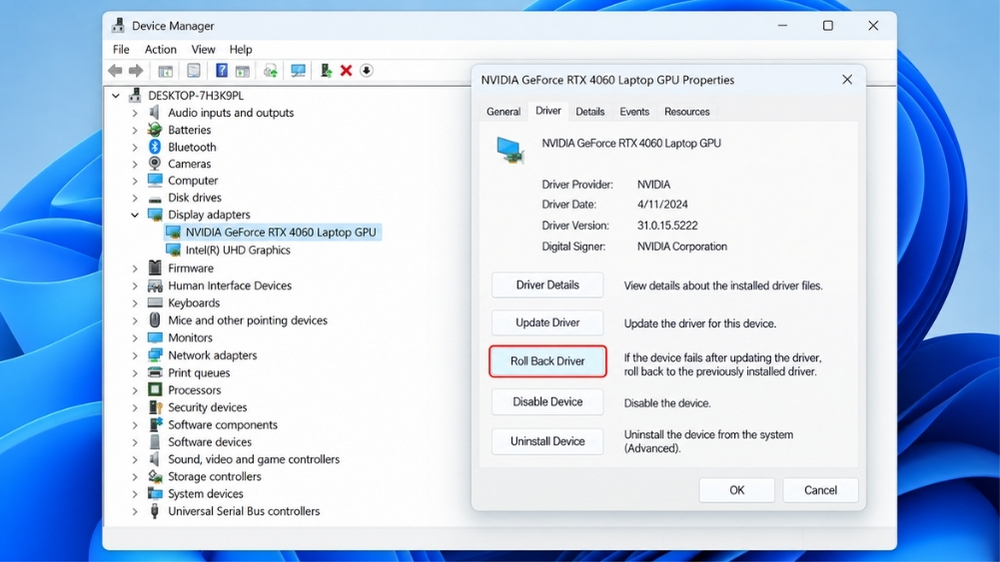Viewport: 1000px width, 562px height.
Task: Click Show/Hide Console Tree toolbar icon
Action: pos(165,71)
